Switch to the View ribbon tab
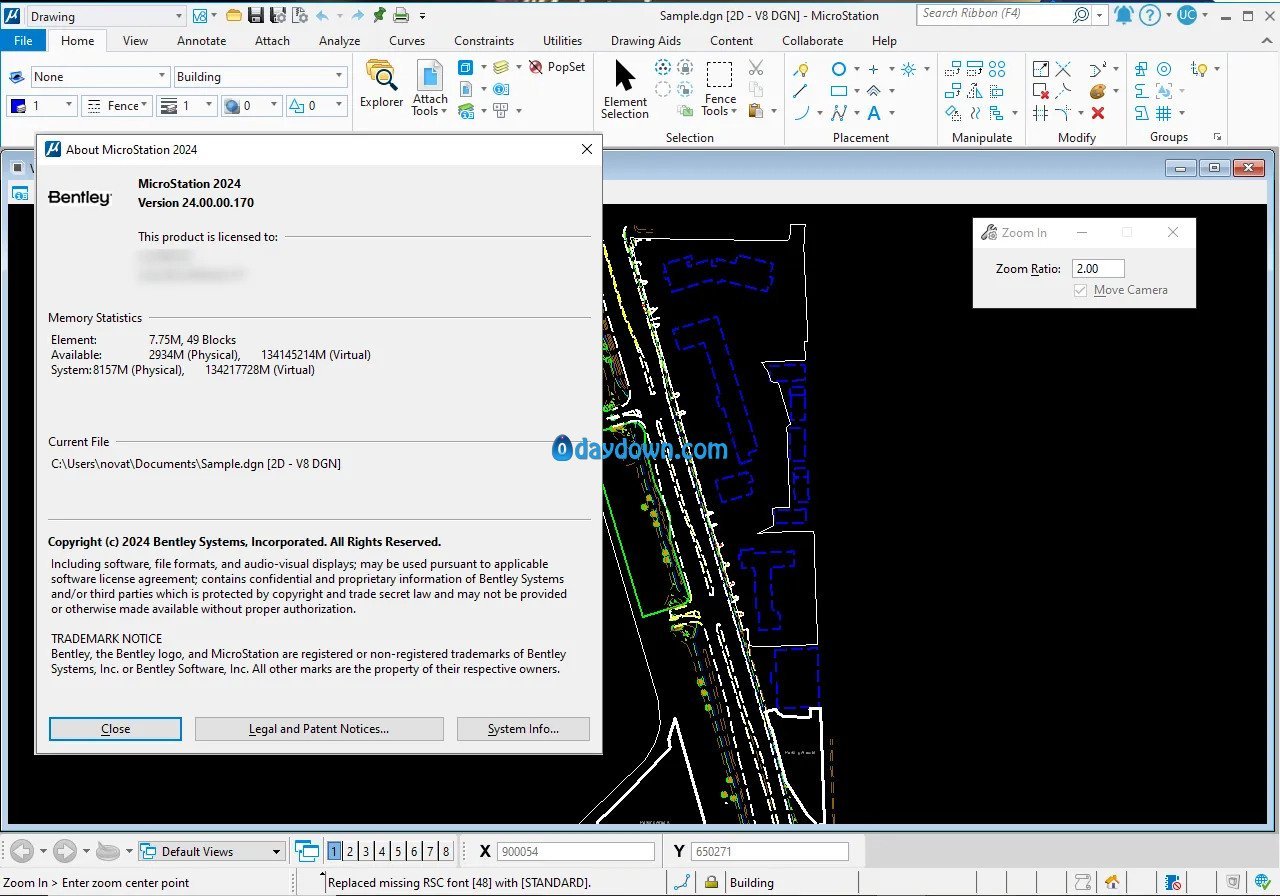Viewport: 1280px width, 896px height. point(135,41)
